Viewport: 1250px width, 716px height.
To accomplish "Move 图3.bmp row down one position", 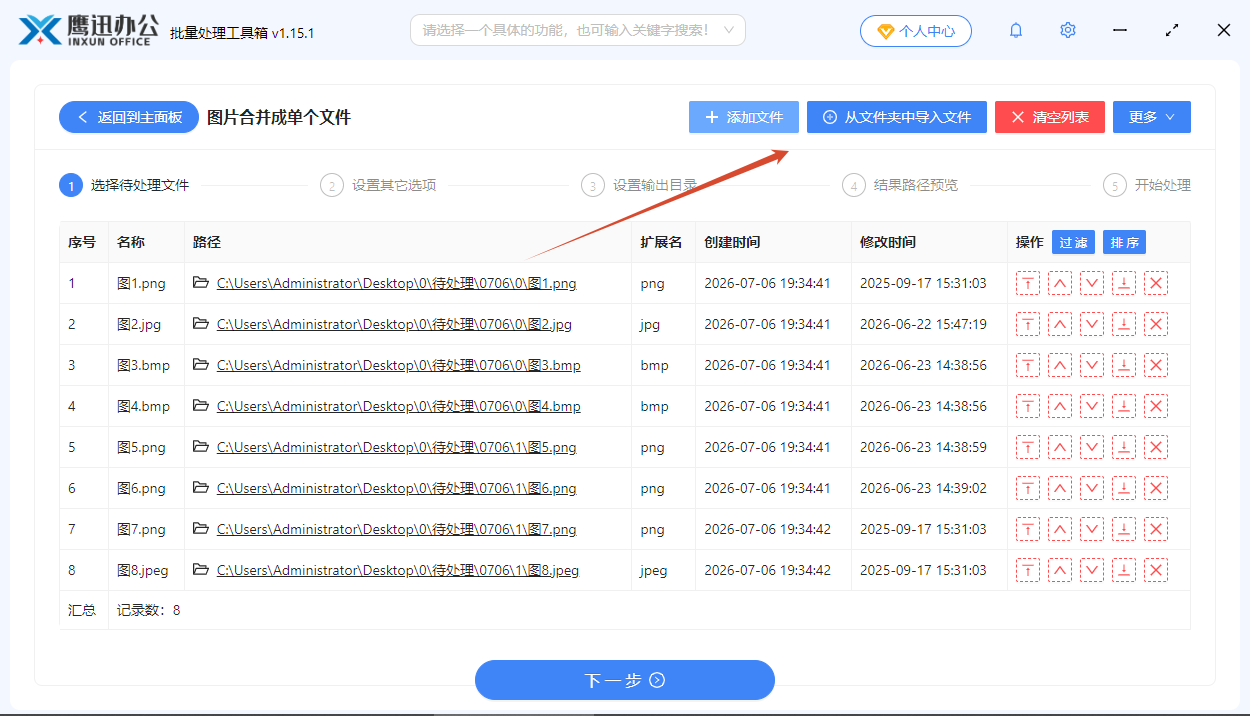I will point(1092,365).
